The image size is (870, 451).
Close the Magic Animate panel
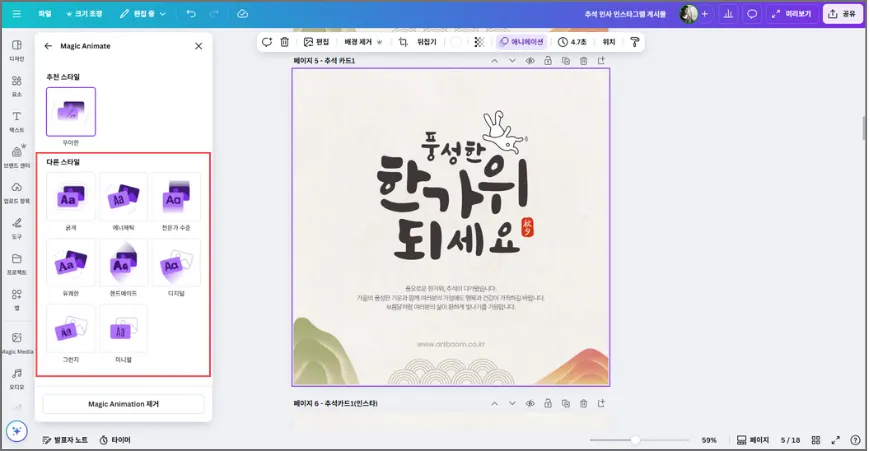click(199, 46)
